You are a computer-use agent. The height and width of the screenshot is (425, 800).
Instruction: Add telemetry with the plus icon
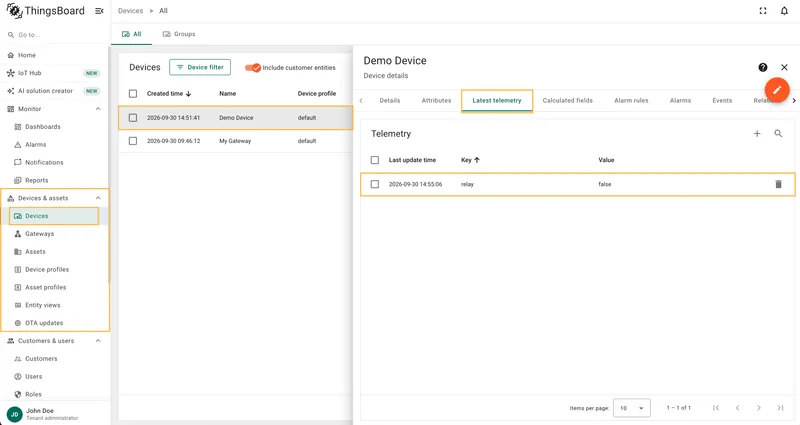[x=757, y=134]
